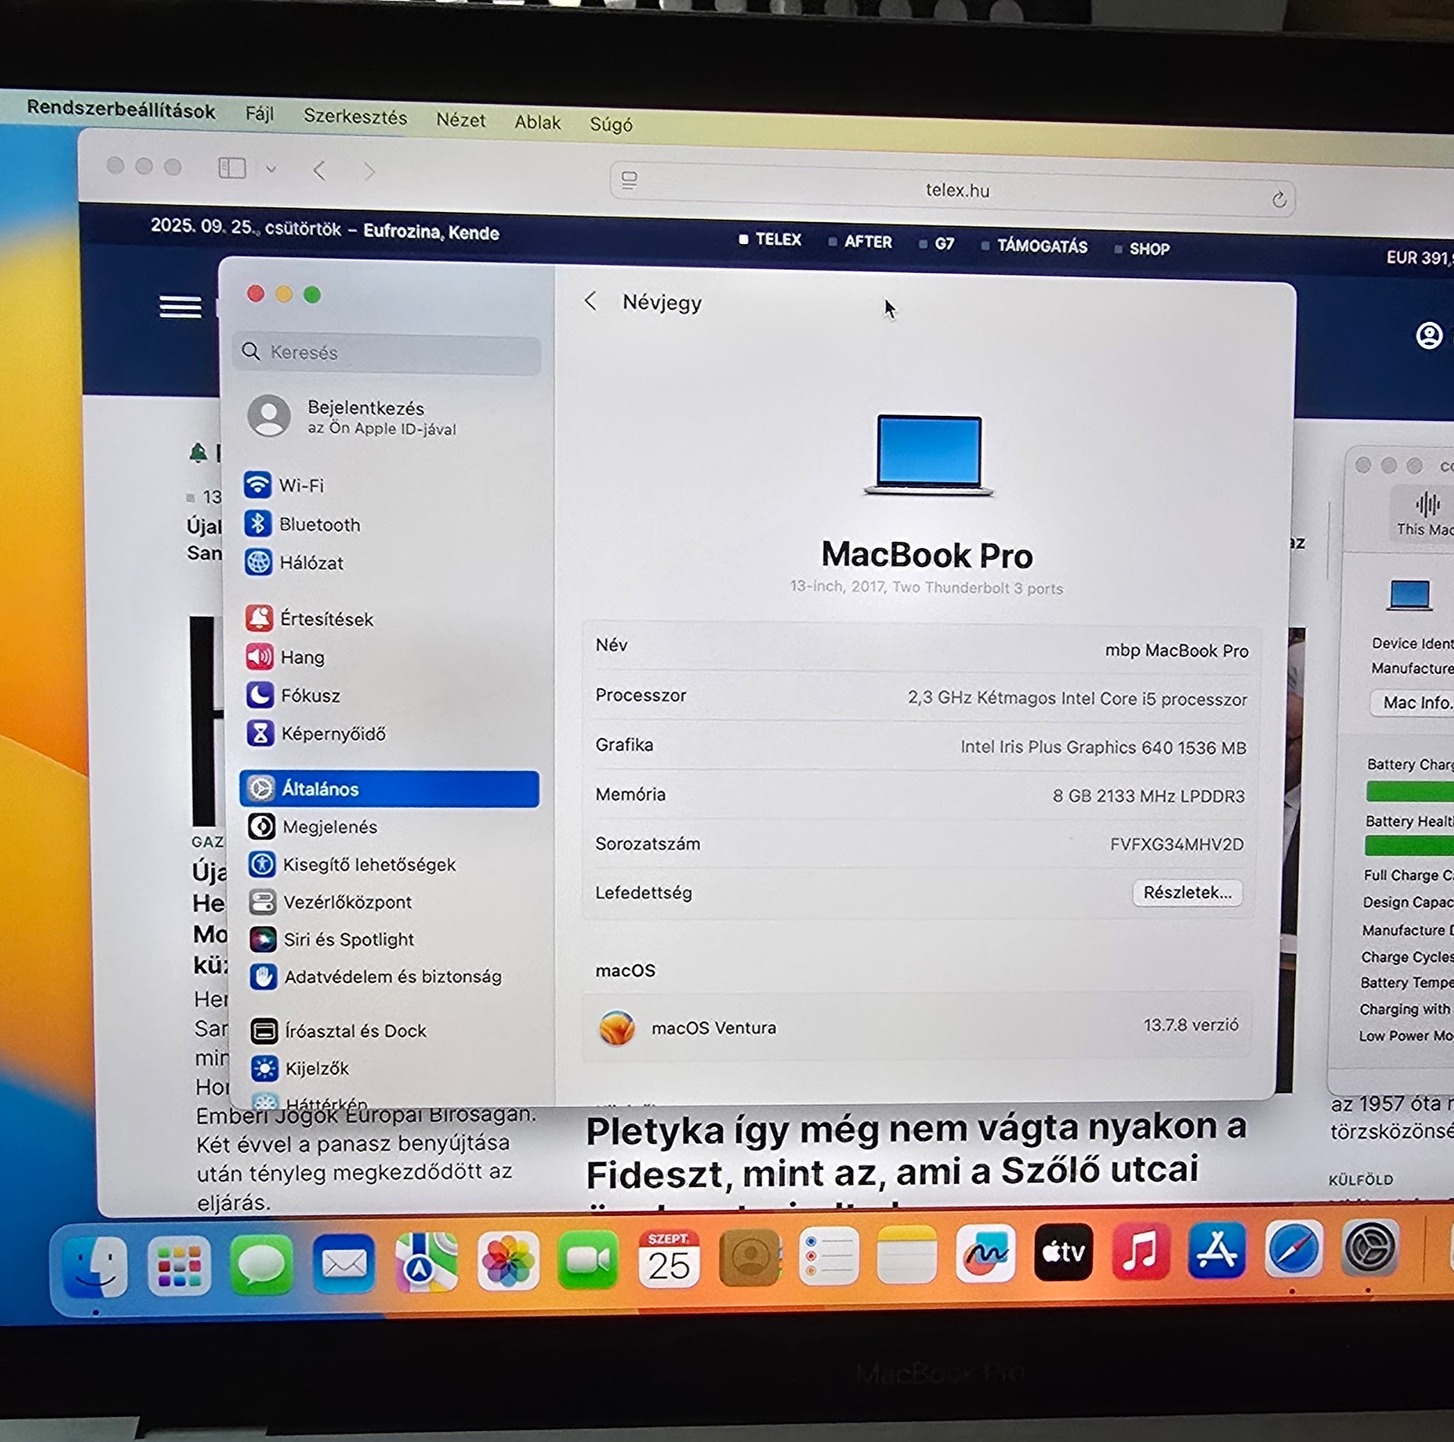Open Kijelzők display settings
The height and width of the screenshot is (1442, 1454).
300,1068
